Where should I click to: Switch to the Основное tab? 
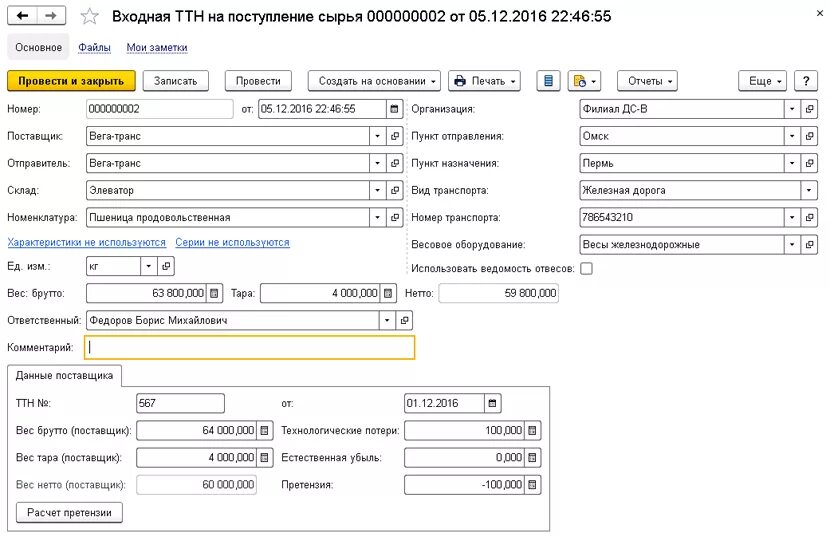tap(38, 47)
